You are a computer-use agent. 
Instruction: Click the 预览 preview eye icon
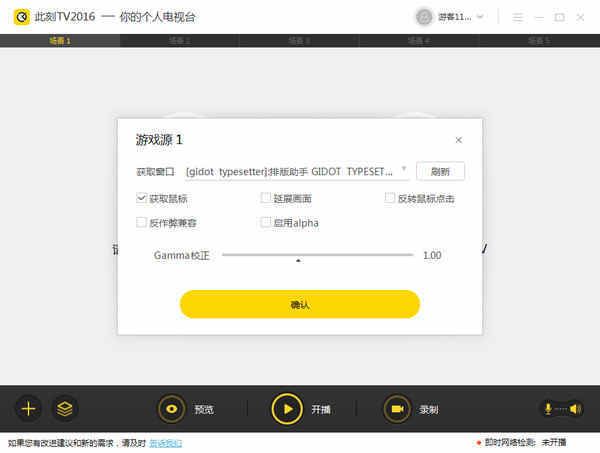point(172,409)
